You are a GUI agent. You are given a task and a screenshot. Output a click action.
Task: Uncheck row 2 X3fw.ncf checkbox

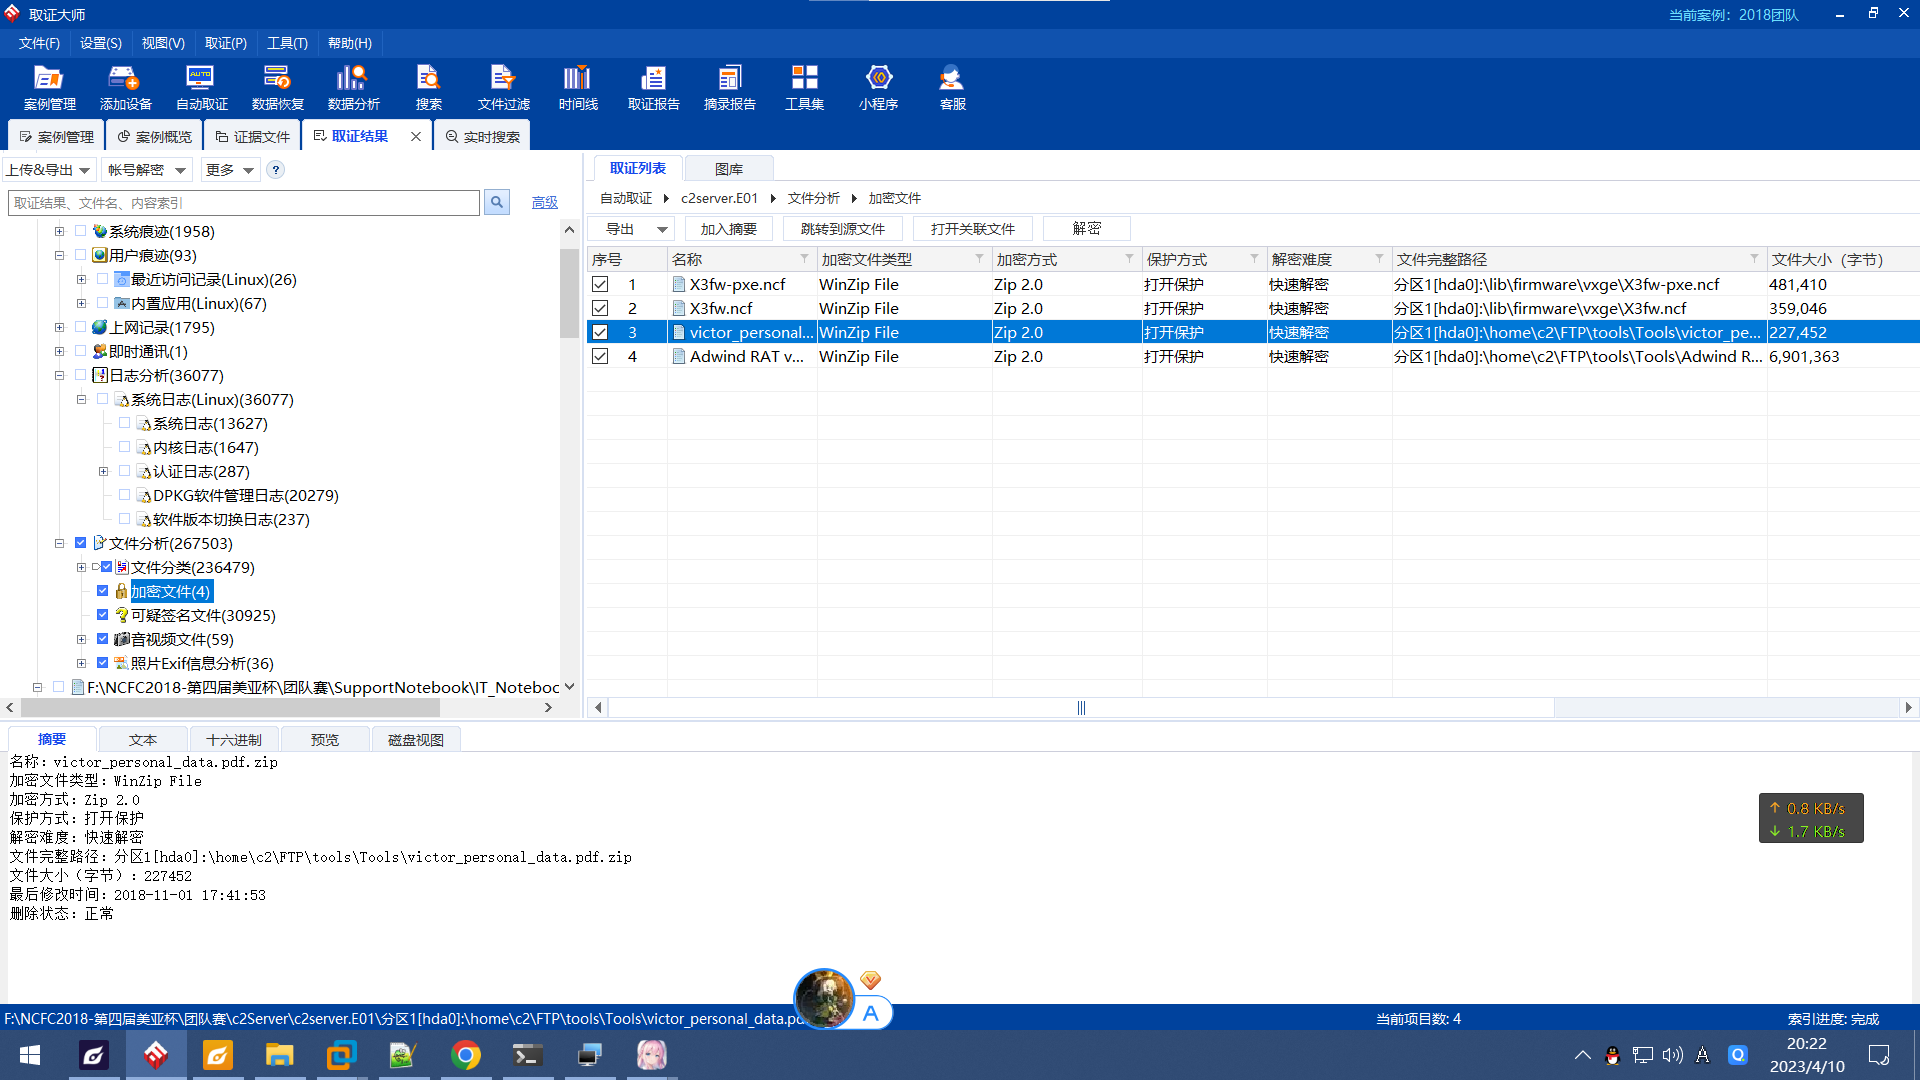tap(600, 308)
